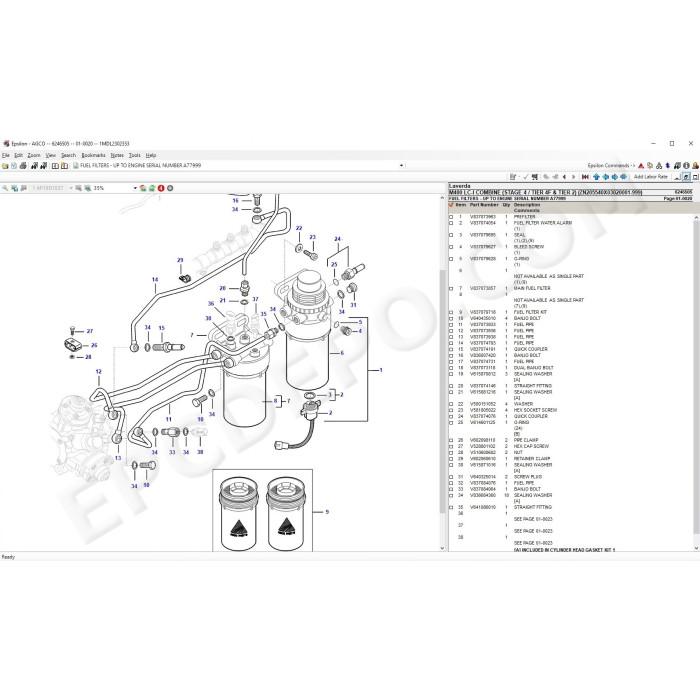Image resolution: width=700 pixels, height=700 pixels.
Task: Click the highlighted split-view layout icon
Action: coord(686,177)
